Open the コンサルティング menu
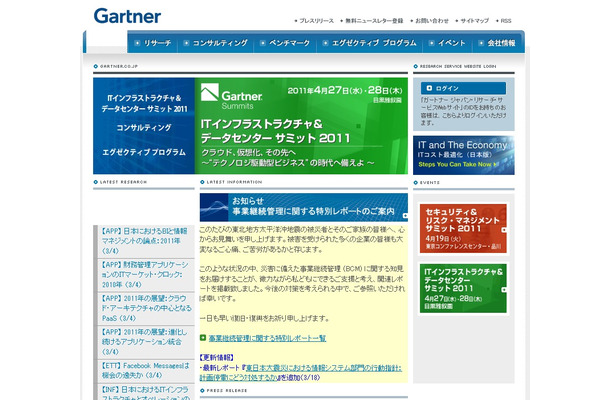Viewport: 610px width, 400px height. [220, 43]
